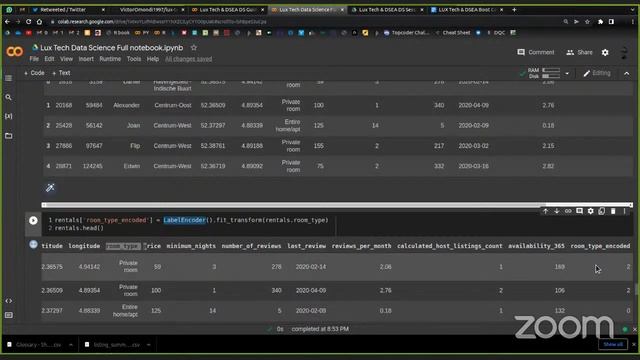Click the output cell actions icon
Image resolution: width=640 pixels, height=360 pixels.
33,244
